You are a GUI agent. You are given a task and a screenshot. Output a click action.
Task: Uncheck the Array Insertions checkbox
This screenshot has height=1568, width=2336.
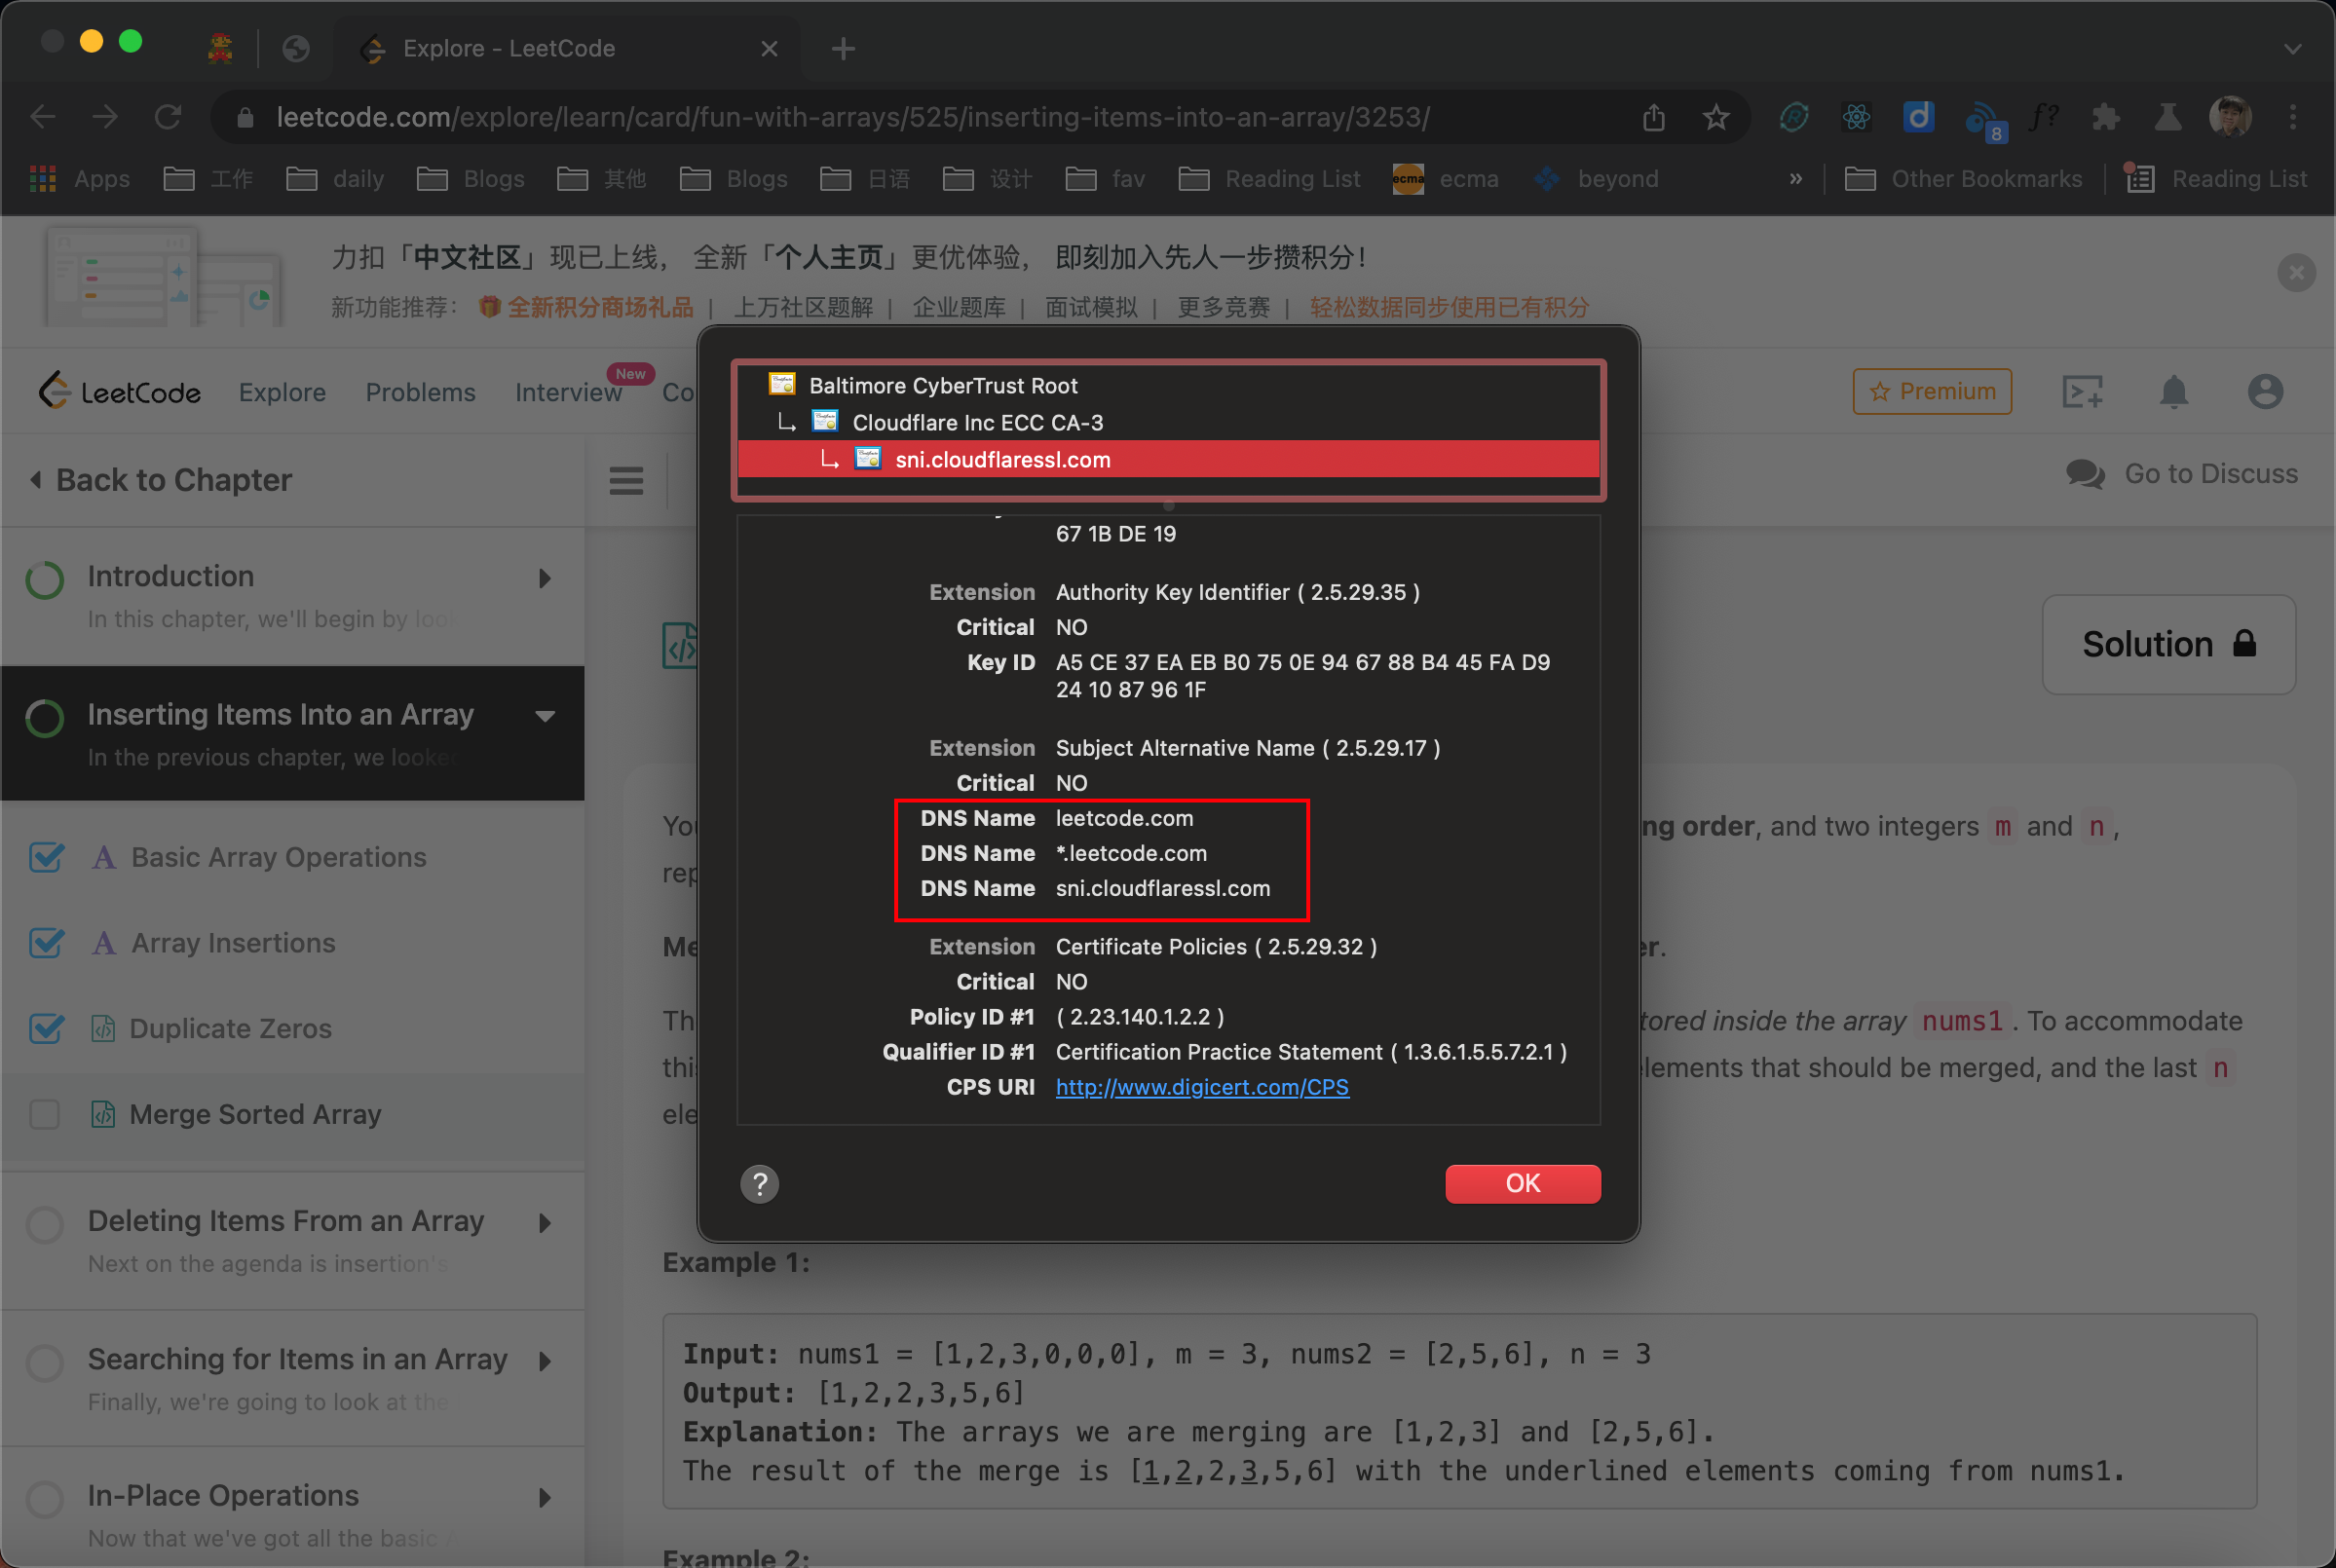(x=45, y=943)
